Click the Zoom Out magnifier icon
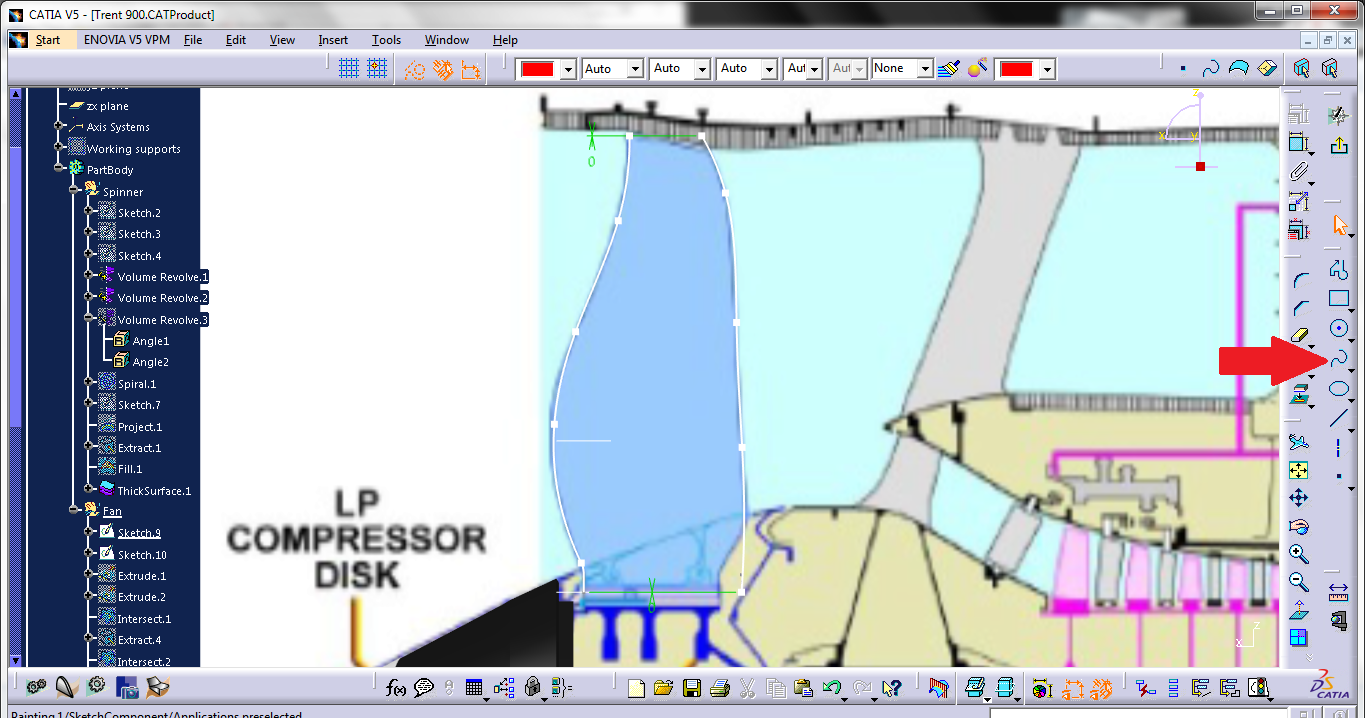The height and width of the screenshot is (718, 1365). point(1299,581)
